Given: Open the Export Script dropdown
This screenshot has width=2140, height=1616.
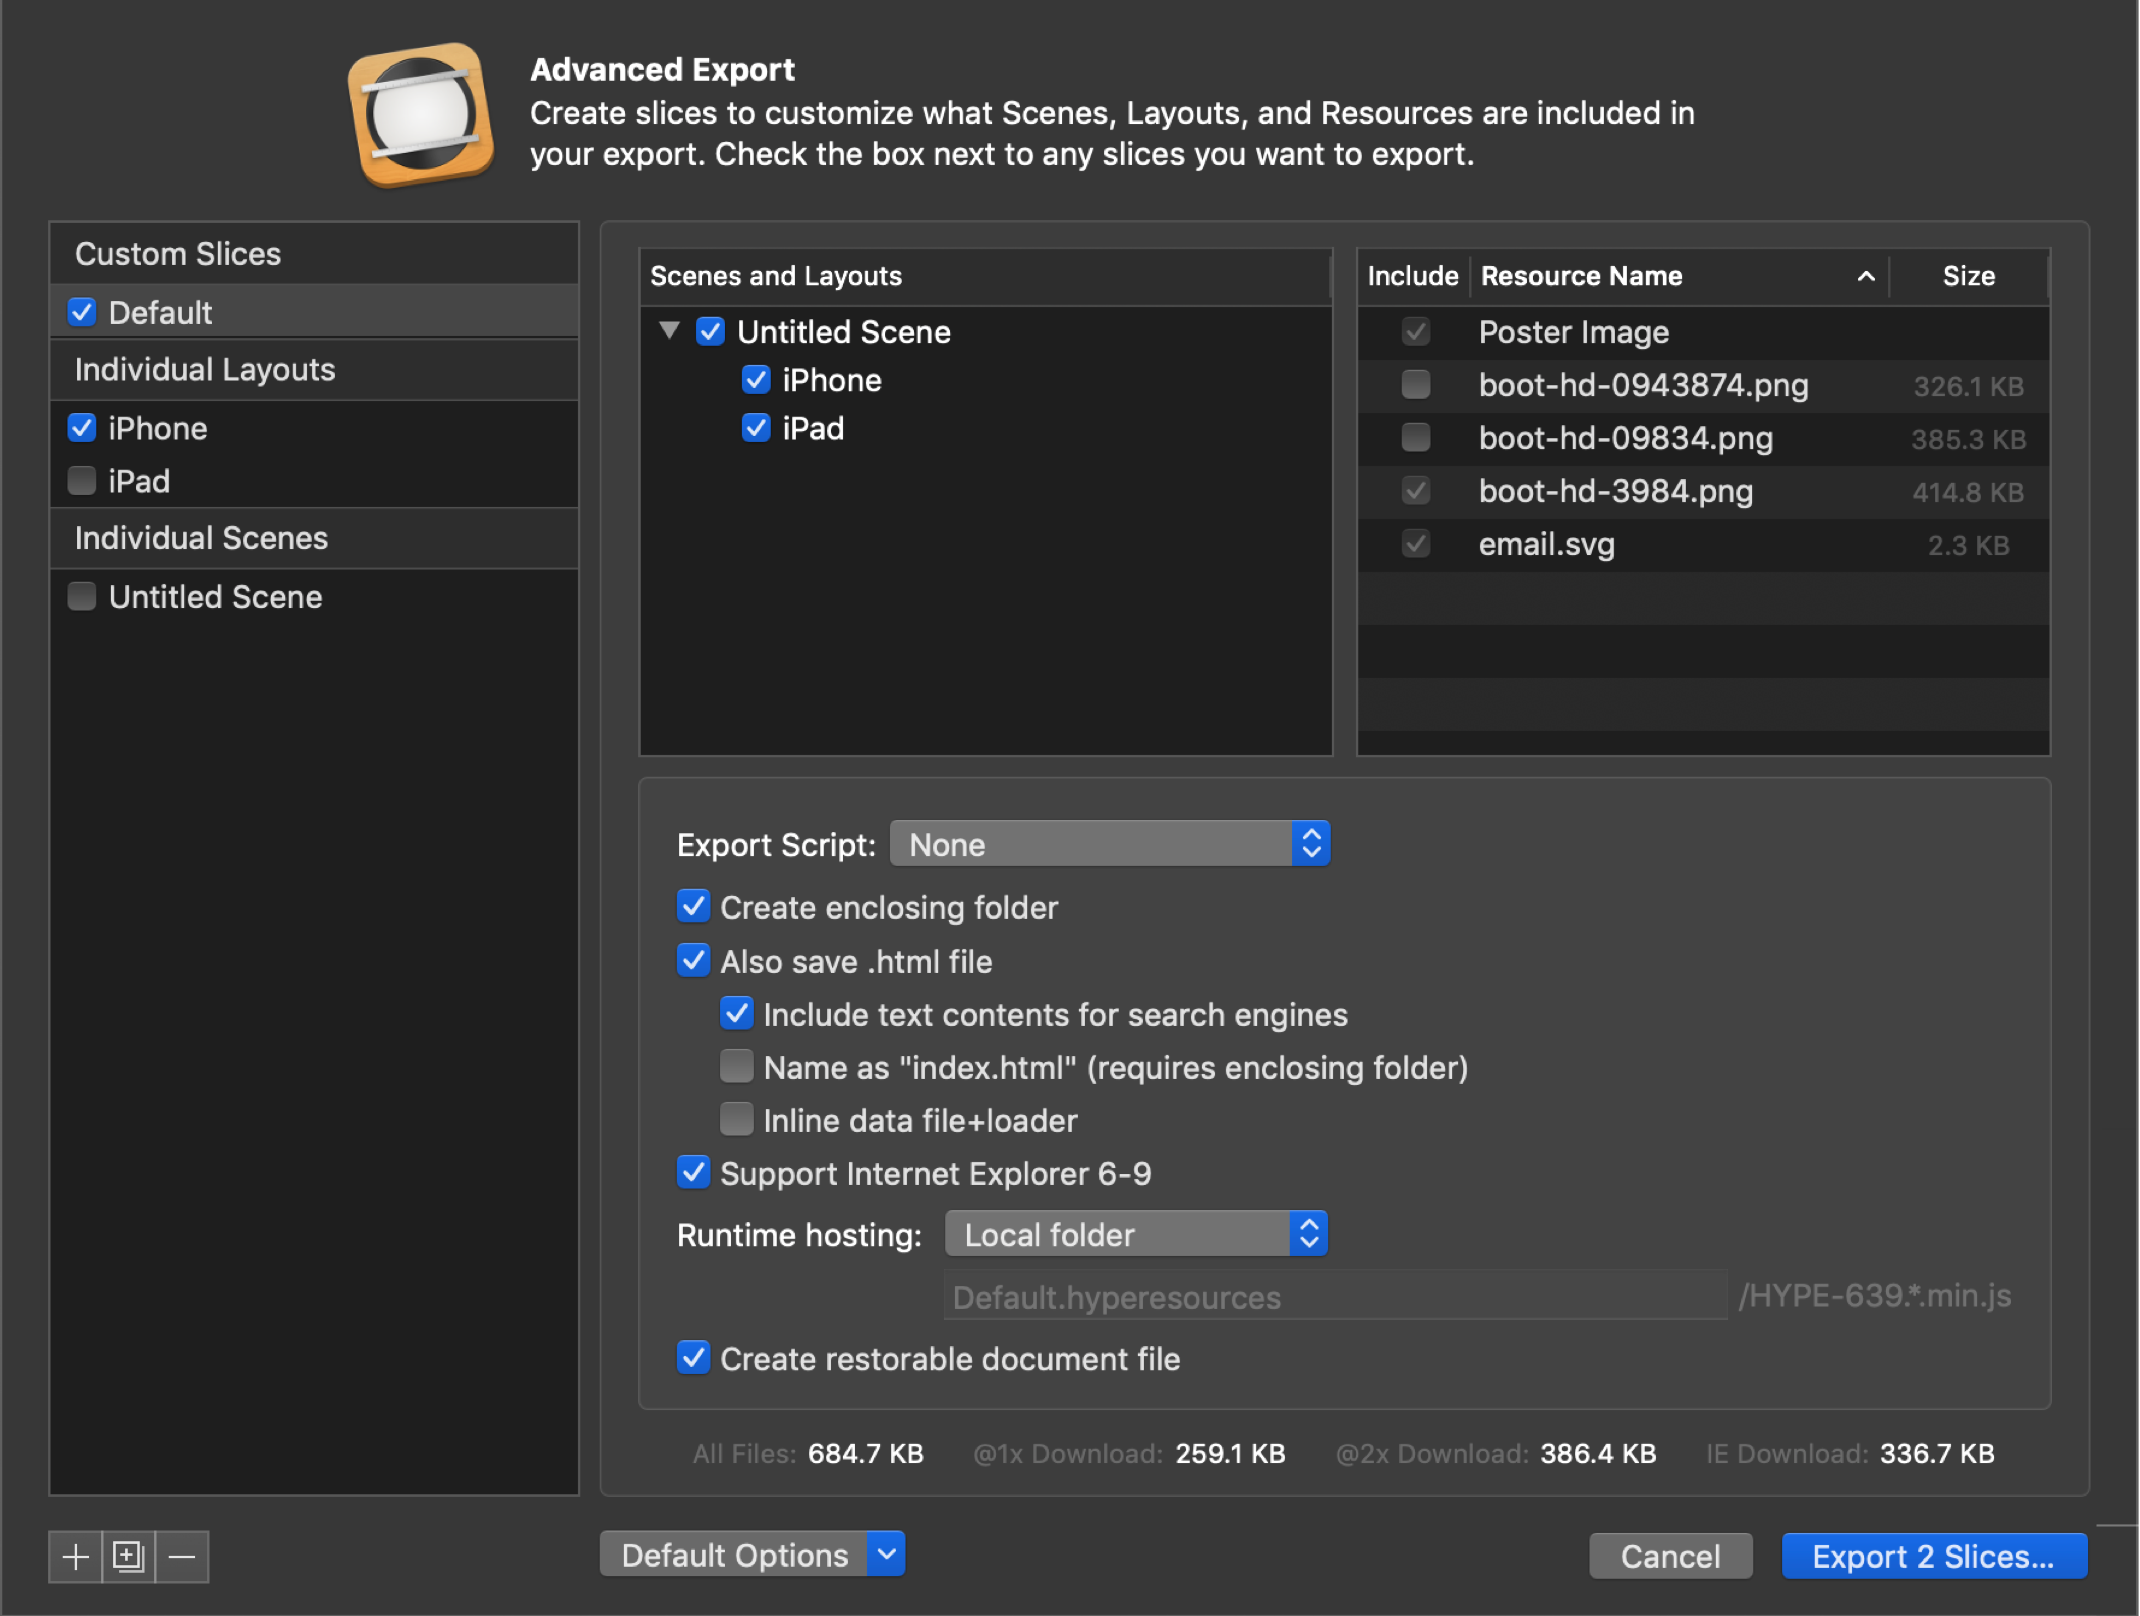Looking at the screenshot, I should 1109,844.
